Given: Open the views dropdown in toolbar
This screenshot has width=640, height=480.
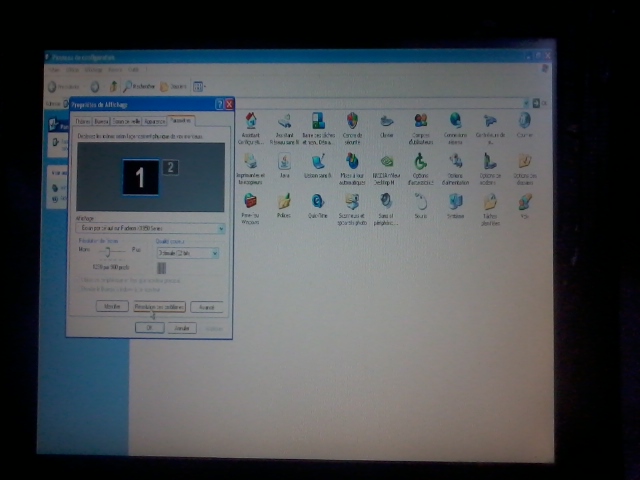Looking at the screenshot, I should pyautogui.click(x=199, y=86).
